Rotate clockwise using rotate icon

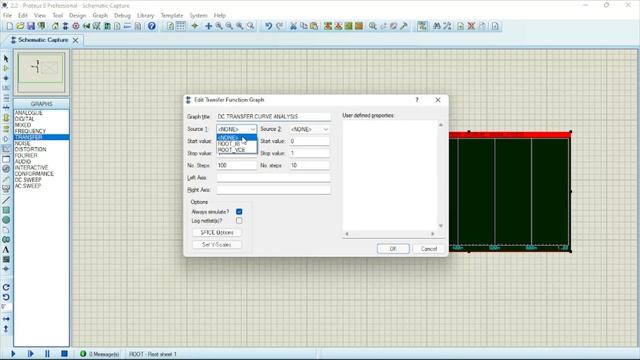6,288
